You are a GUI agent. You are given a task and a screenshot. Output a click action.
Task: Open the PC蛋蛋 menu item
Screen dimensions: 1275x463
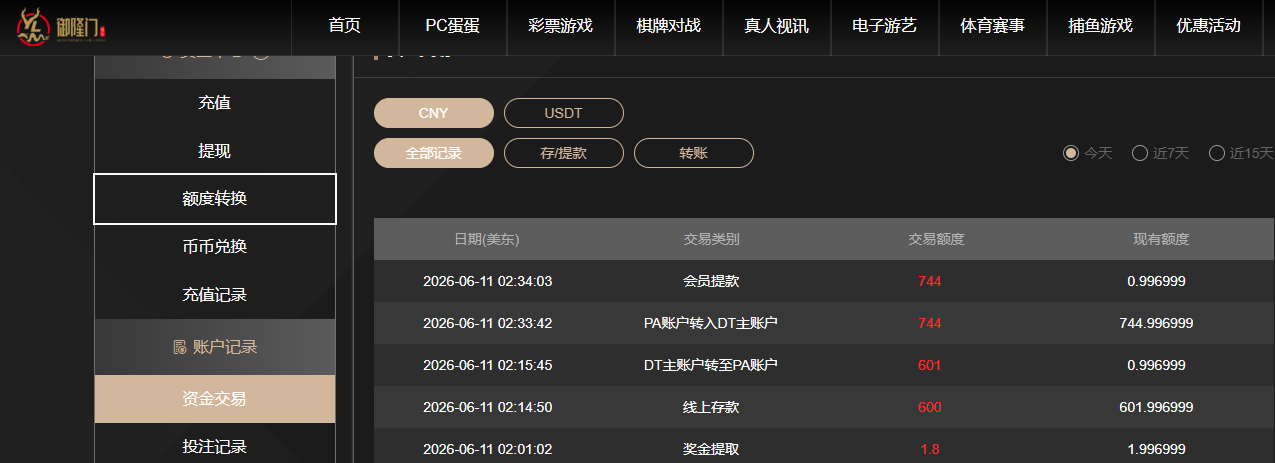click(453, 26)
